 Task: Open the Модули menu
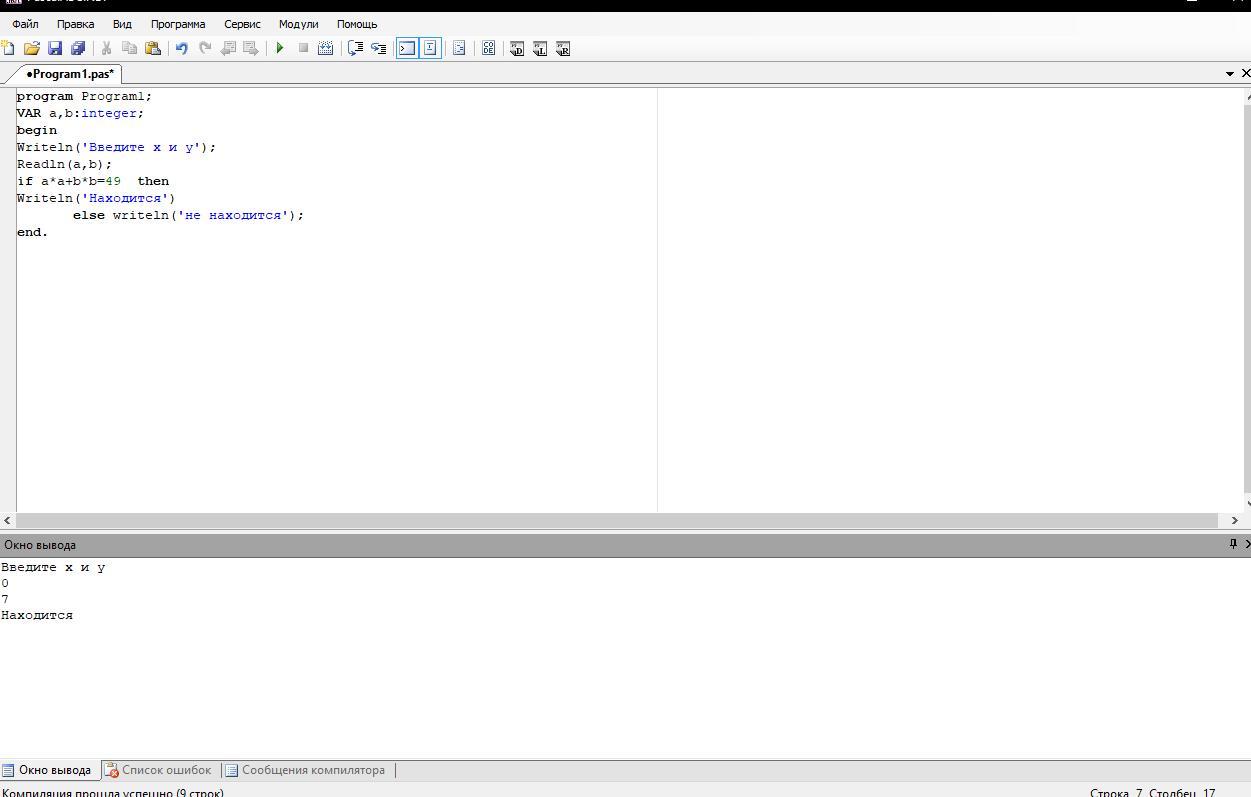click(298, 24)
